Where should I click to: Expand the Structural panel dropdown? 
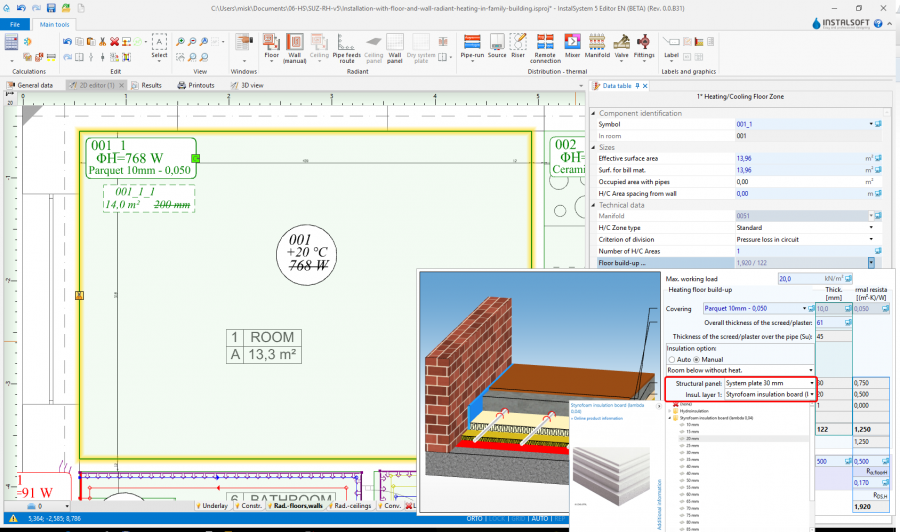point(811,383)
